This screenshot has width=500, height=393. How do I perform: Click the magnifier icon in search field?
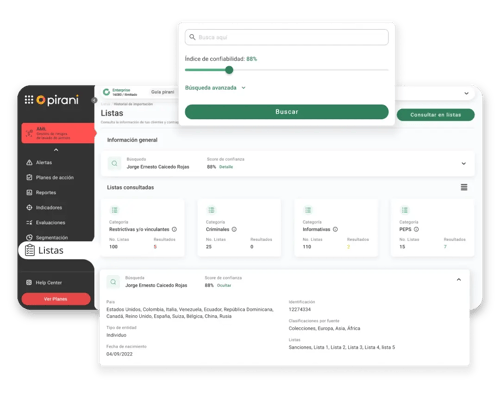pyautogui.click(x=192, y=37)
